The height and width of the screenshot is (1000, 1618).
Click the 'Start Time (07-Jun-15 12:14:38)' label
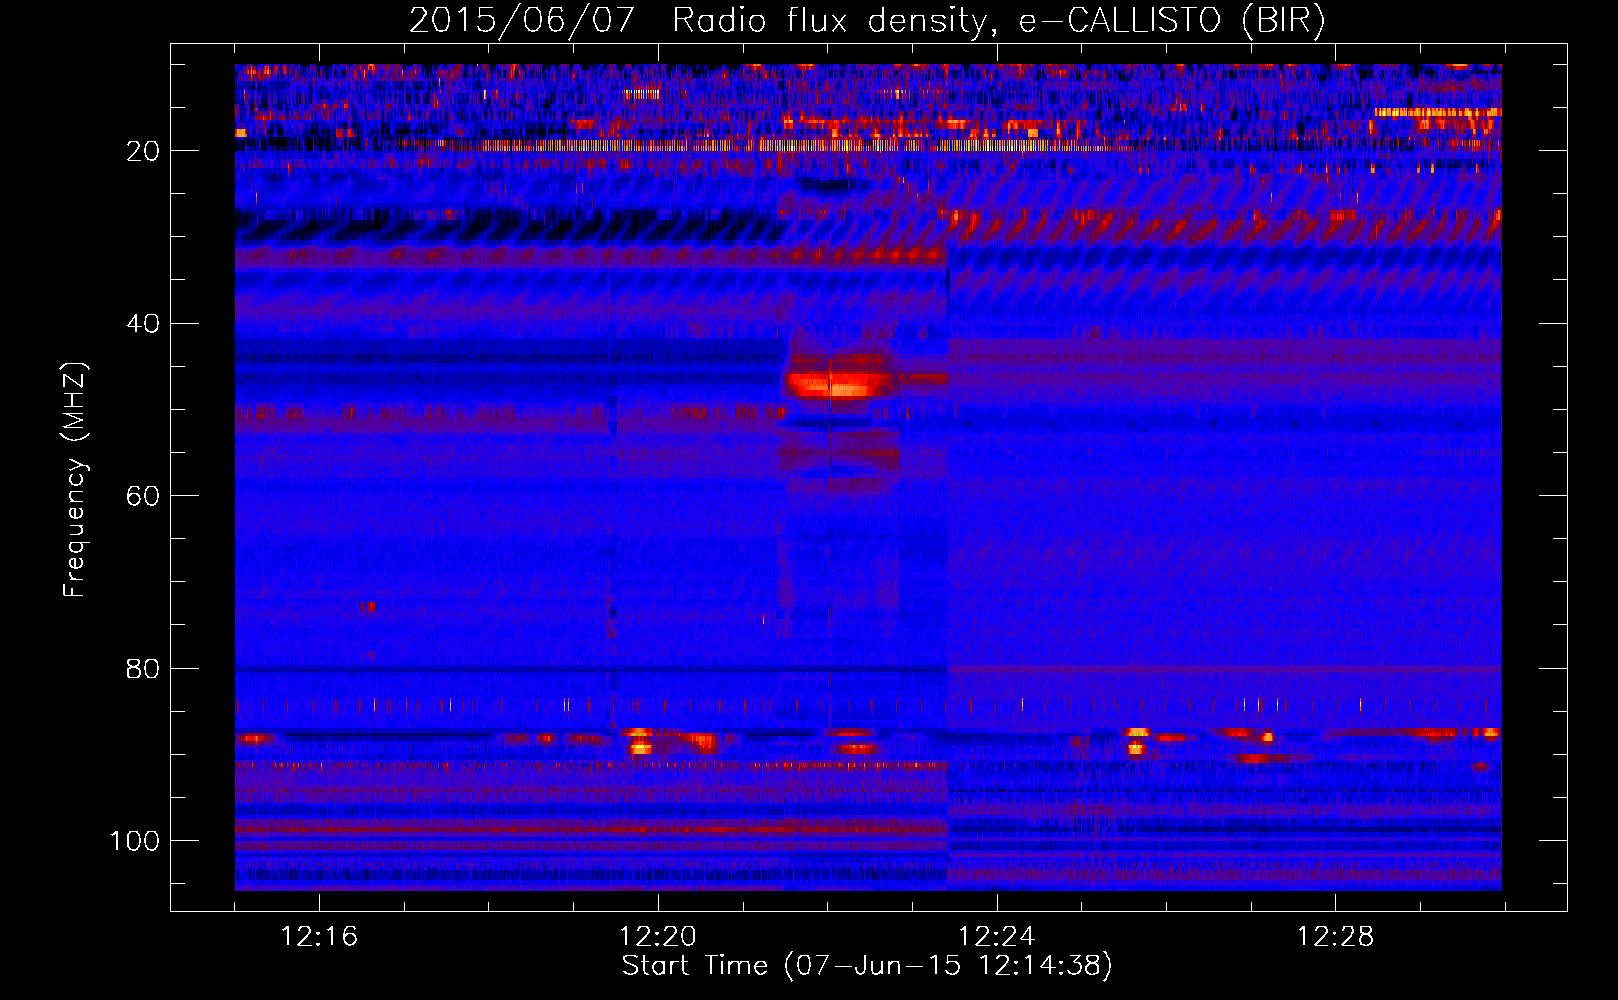tap(867, 966)
